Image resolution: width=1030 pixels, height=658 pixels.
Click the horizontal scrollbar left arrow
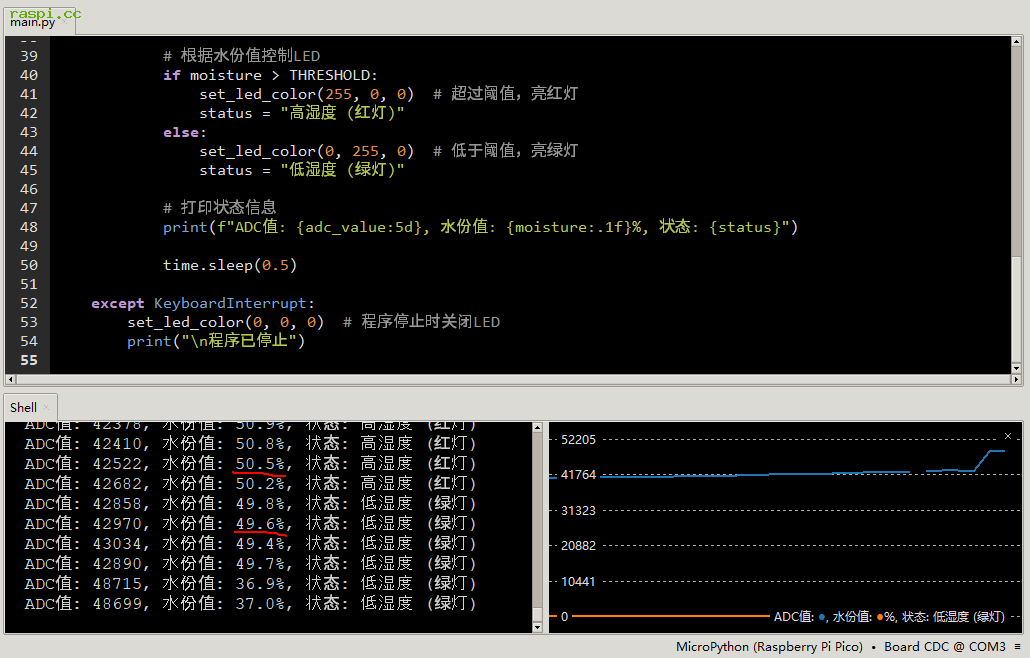coord(11,380)
